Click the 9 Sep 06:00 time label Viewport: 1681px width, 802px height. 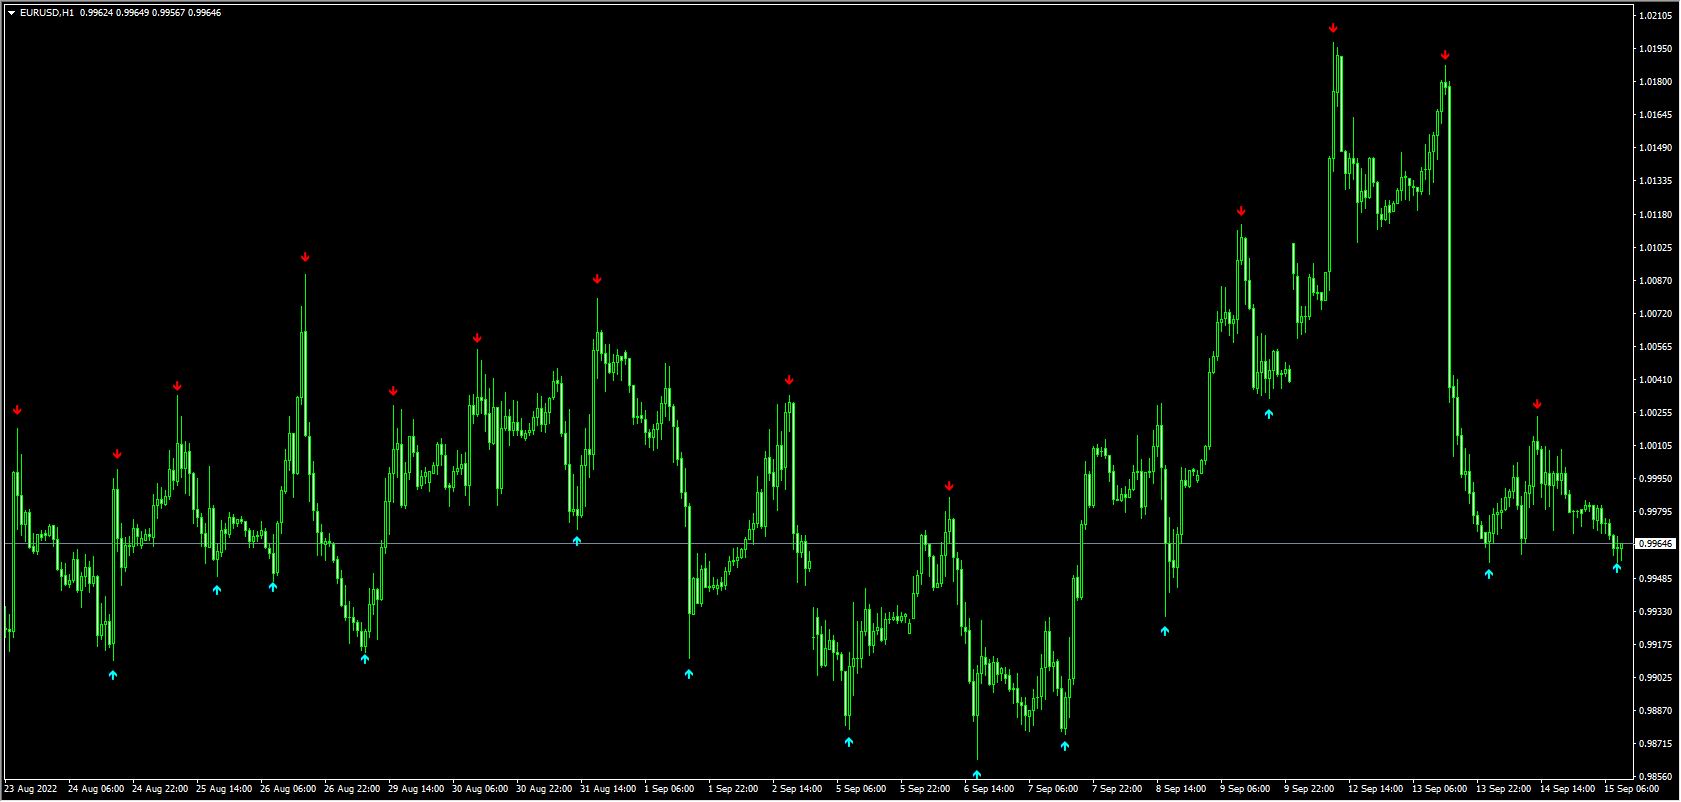(x=1245, y=789)
